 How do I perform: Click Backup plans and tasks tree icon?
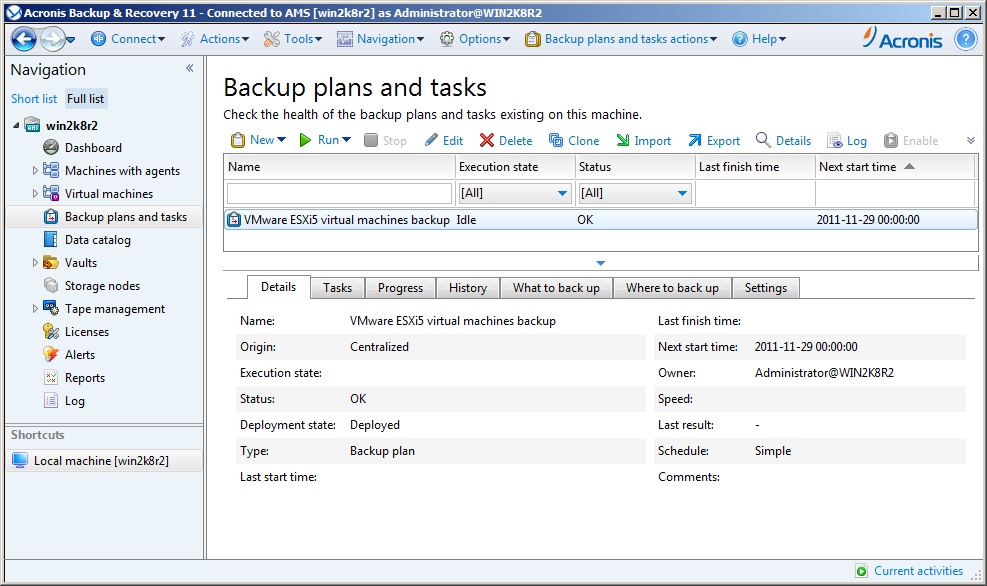[x=51, y=217]
